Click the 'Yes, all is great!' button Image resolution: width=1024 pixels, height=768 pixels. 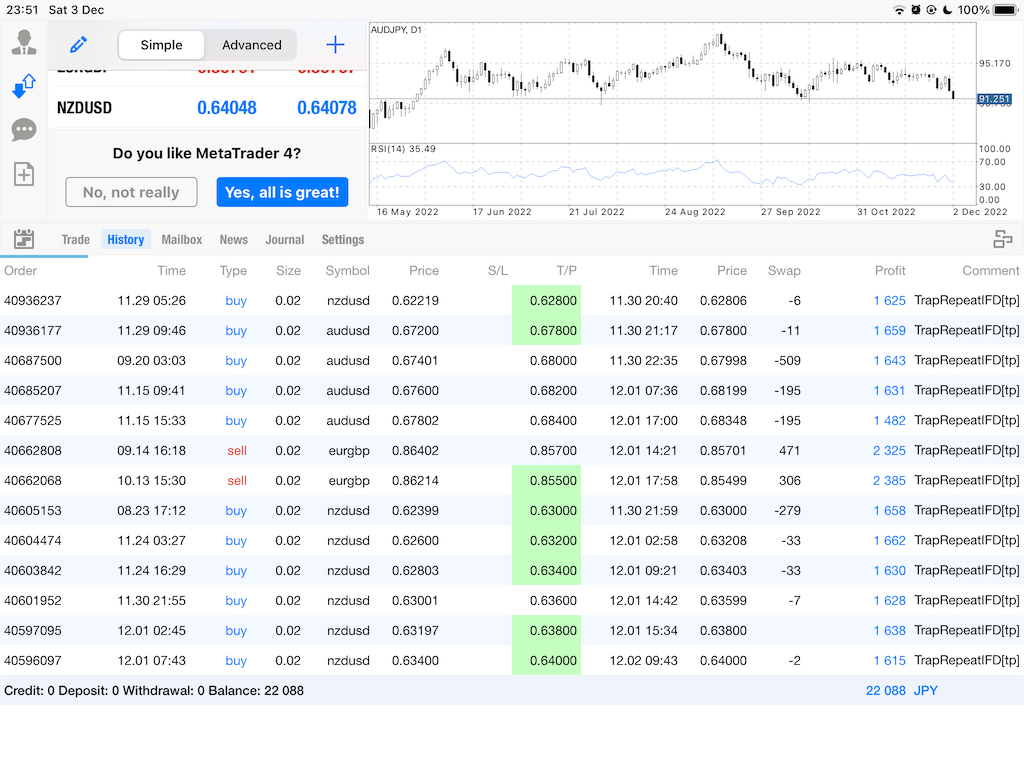click(x=282, y=192)
